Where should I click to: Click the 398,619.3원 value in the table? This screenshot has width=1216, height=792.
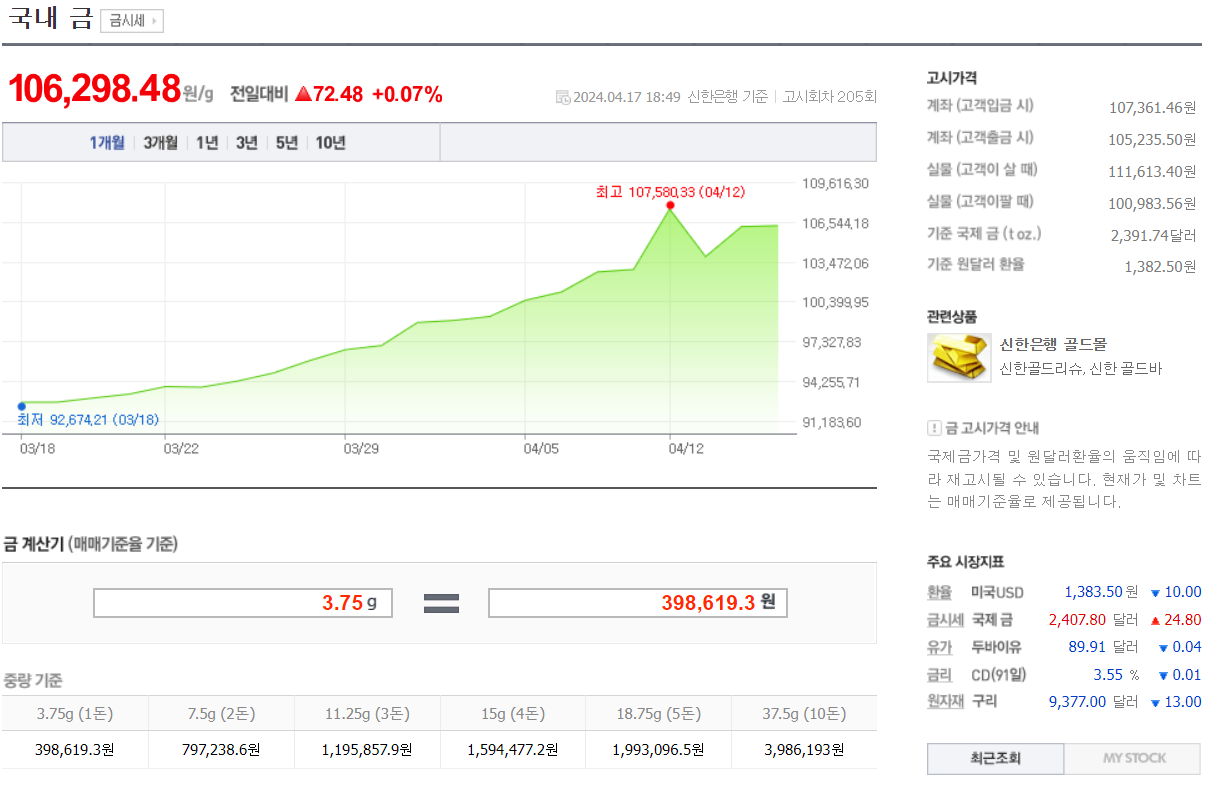[x=75, y=749]
